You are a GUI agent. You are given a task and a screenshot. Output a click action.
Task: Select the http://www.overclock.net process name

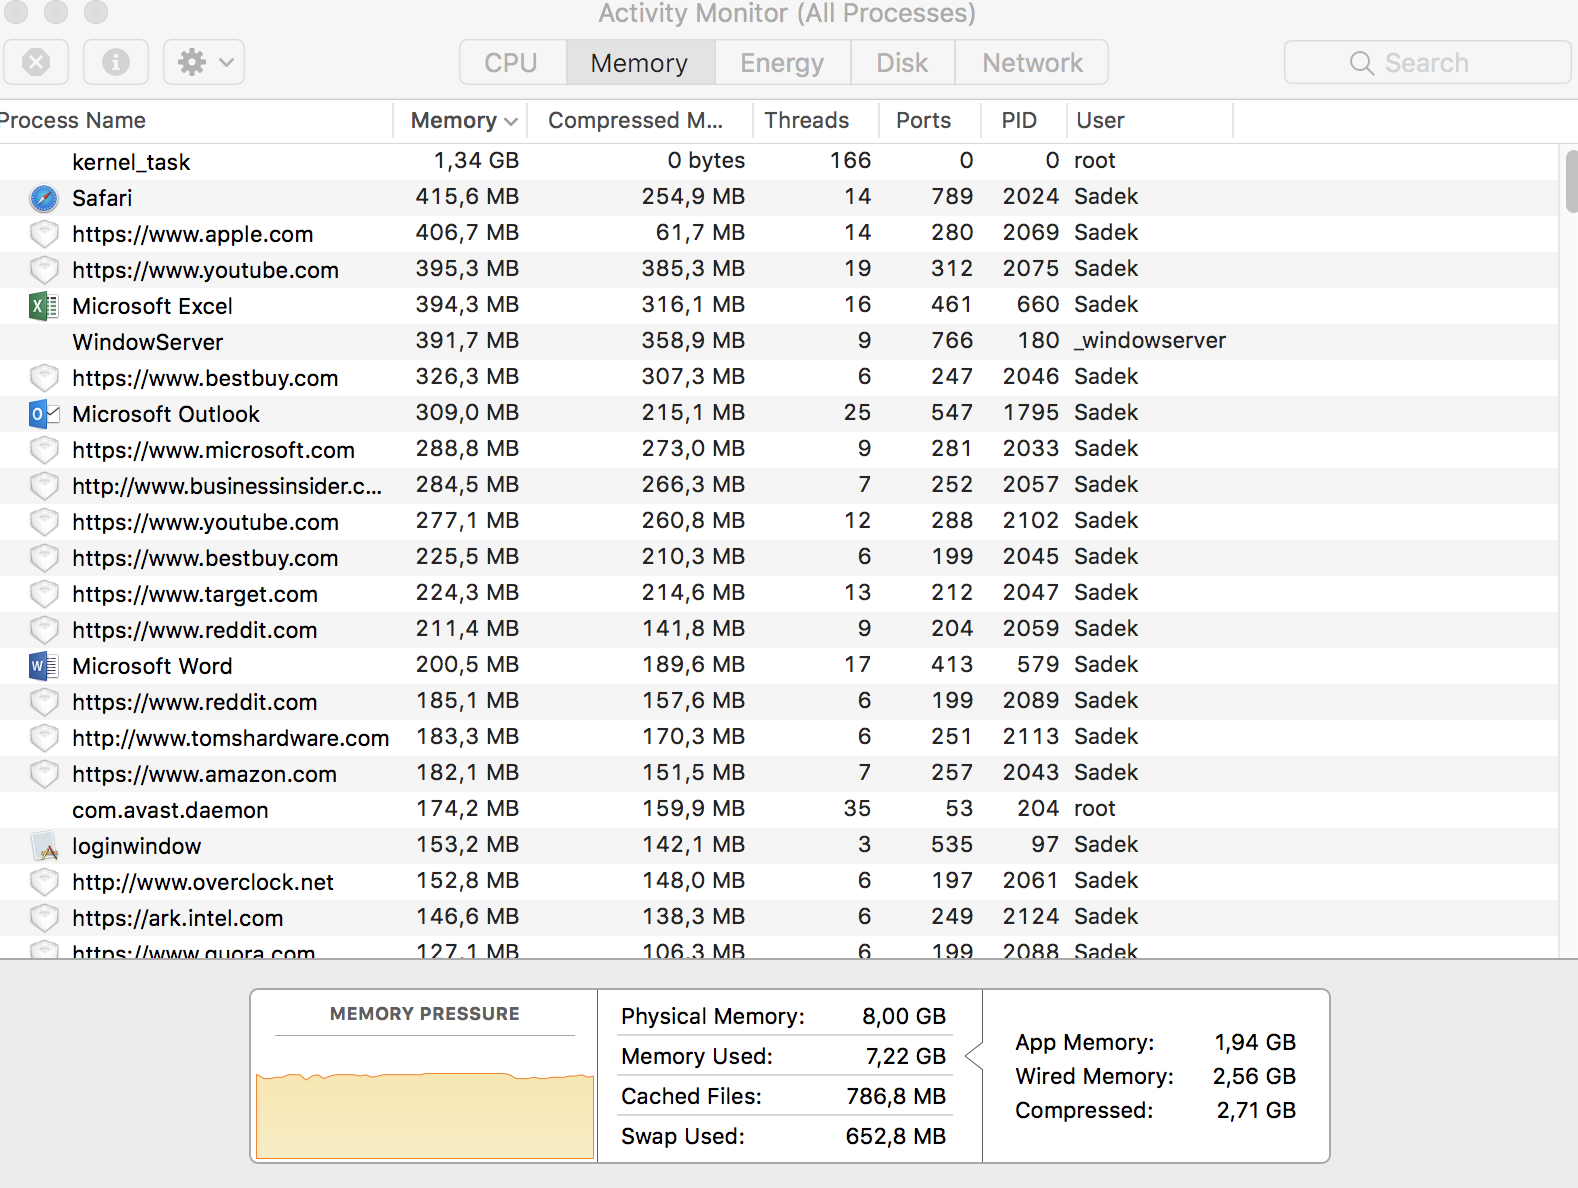coord(203,882)
